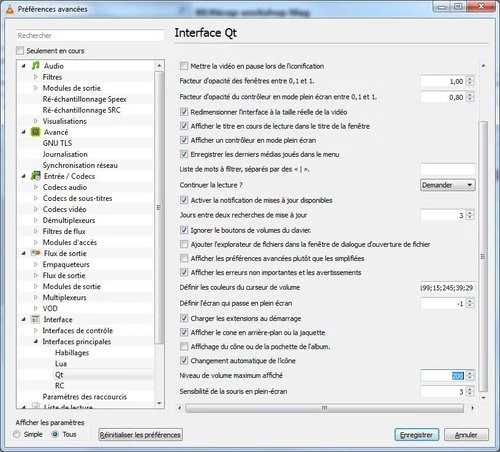
Task: Expand the Codecs audio tree node
Action: pos(36,187)
